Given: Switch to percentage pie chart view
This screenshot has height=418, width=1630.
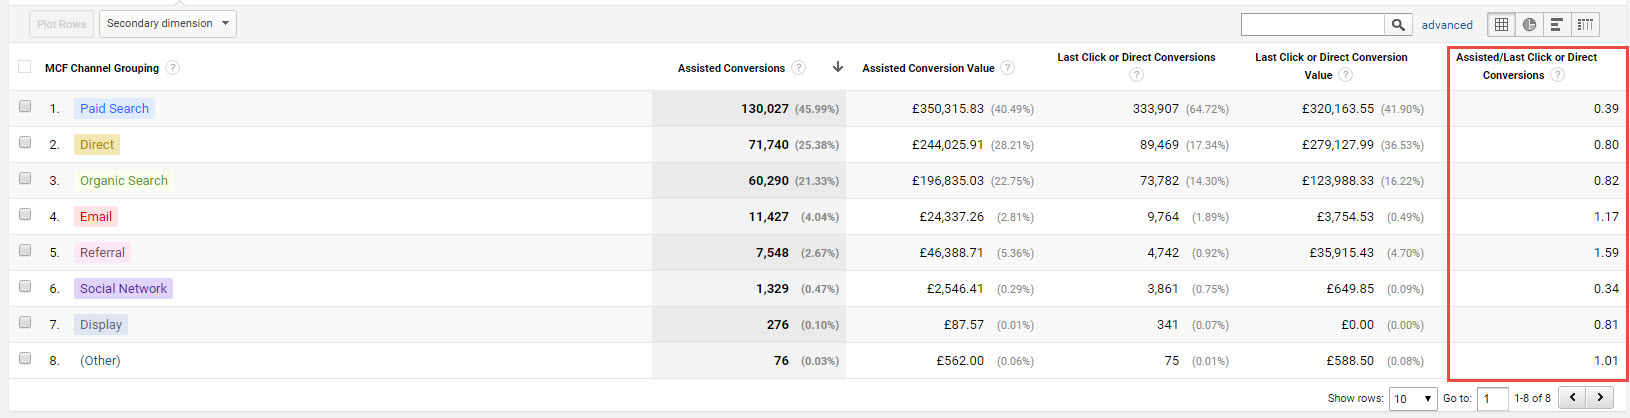Looking at the screenshot, I should coord(1529,25).
